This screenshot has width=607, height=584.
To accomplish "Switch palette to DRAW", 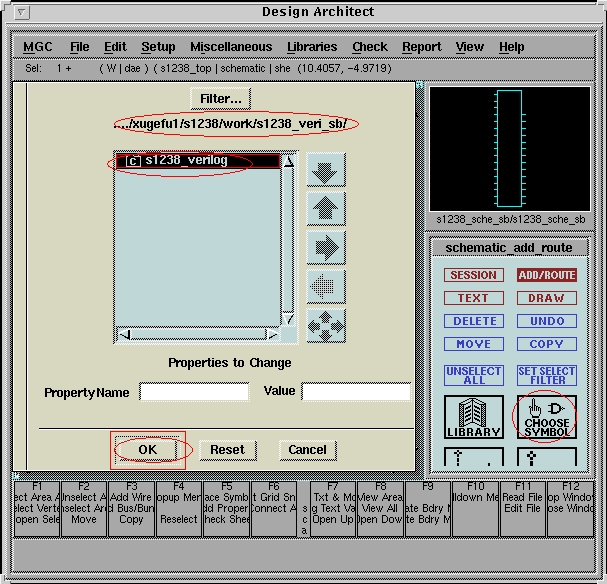I will pyautogui.click(x=547, y=298).
